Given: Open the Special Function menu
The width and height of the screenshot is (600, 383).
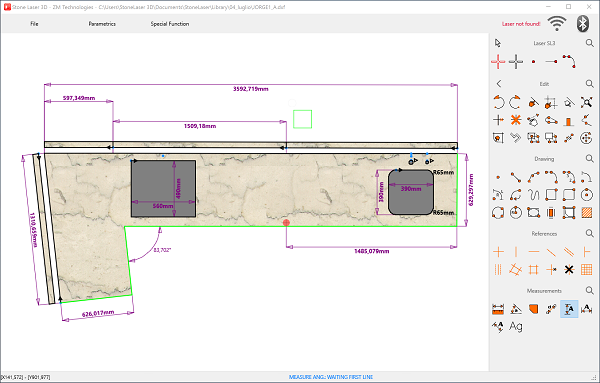Looking at the screenshot, I should pyautogui.click(x=170, y=24).
